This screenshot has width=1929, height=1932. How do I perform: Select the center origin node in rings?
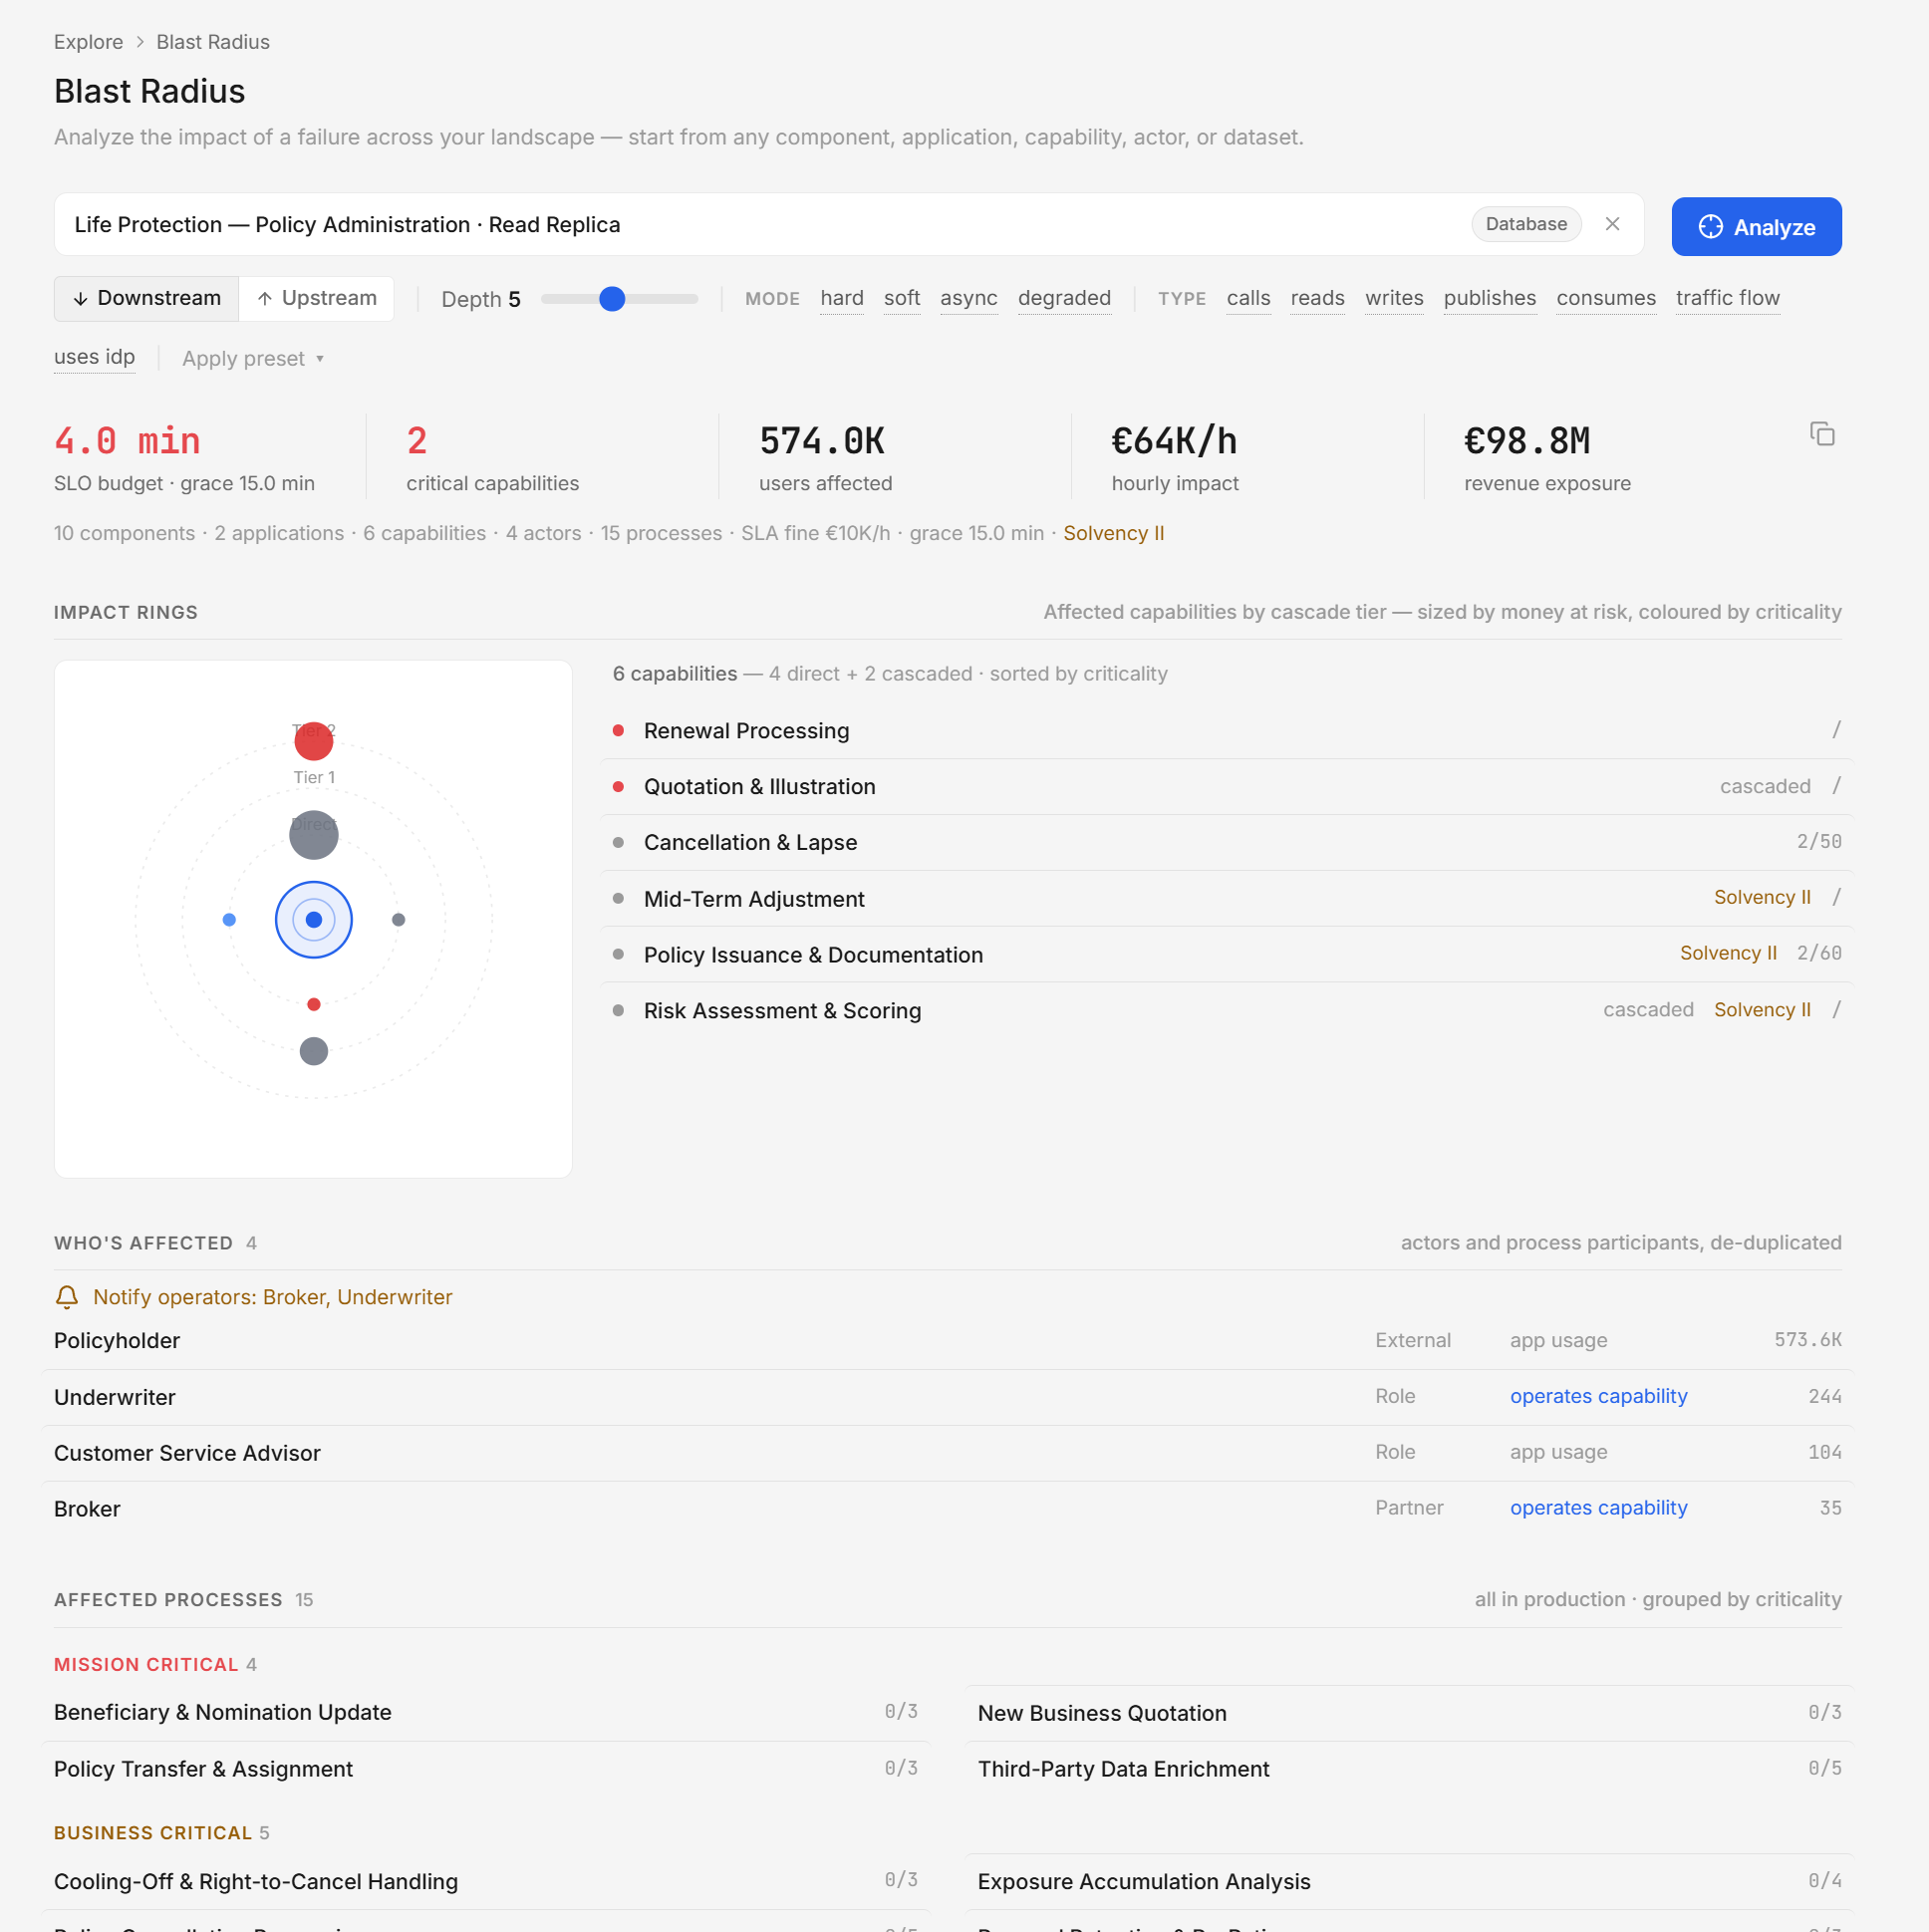click(314, 920)
